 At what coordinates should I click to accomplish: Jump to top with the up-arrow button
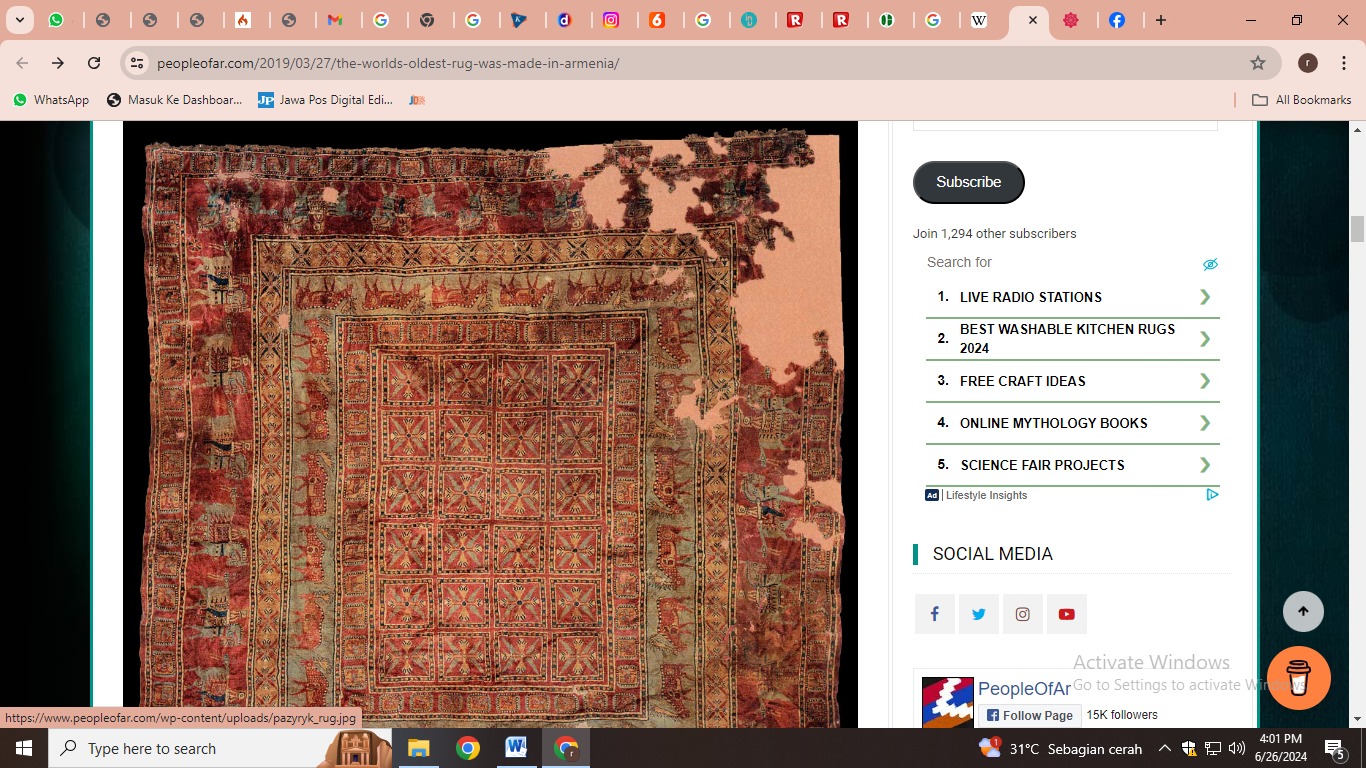(1303, 611)
